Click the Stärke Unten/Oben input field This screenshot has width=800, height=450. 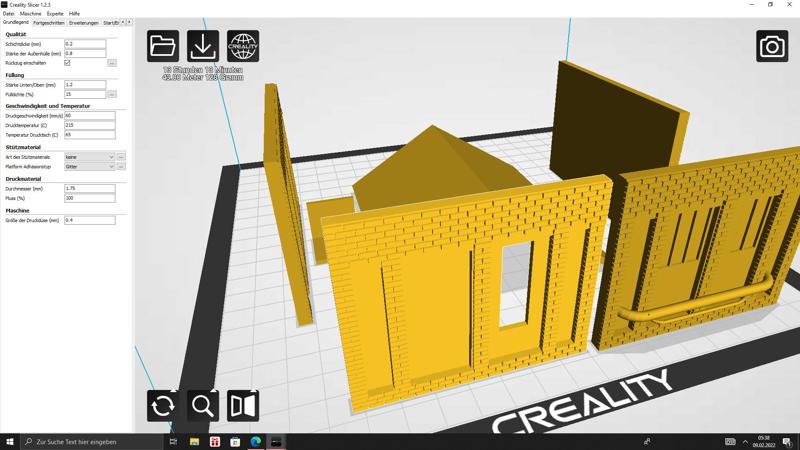click(x=85, y=85)
